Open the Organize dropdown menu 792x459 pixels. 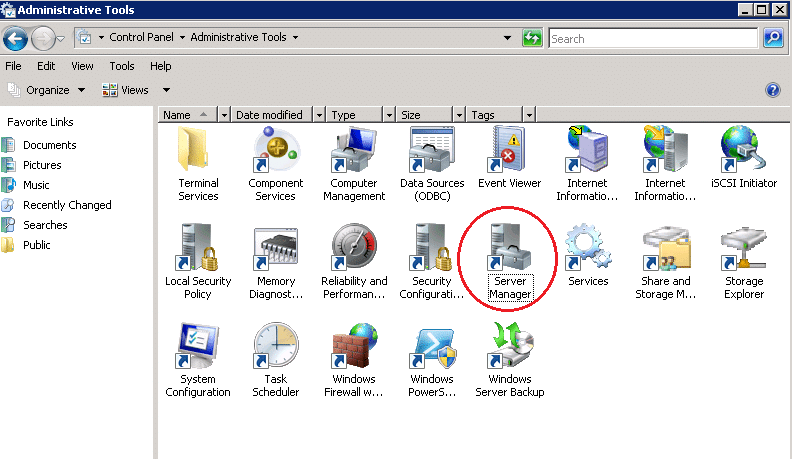[x=46, y=90]
